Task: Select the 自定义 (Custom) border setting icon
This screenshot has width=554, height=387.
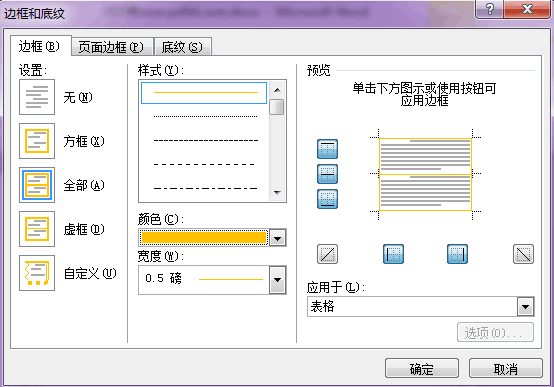Action: pos(37,273)
